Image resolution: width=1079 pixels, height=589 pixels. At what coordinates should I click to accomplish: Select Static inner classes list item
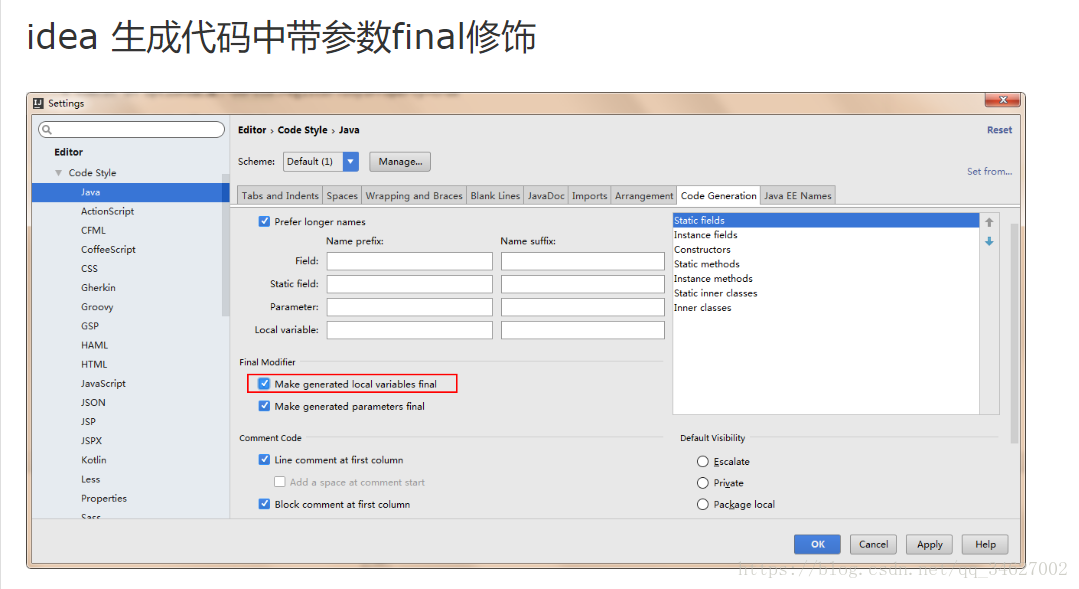point(826,293)
